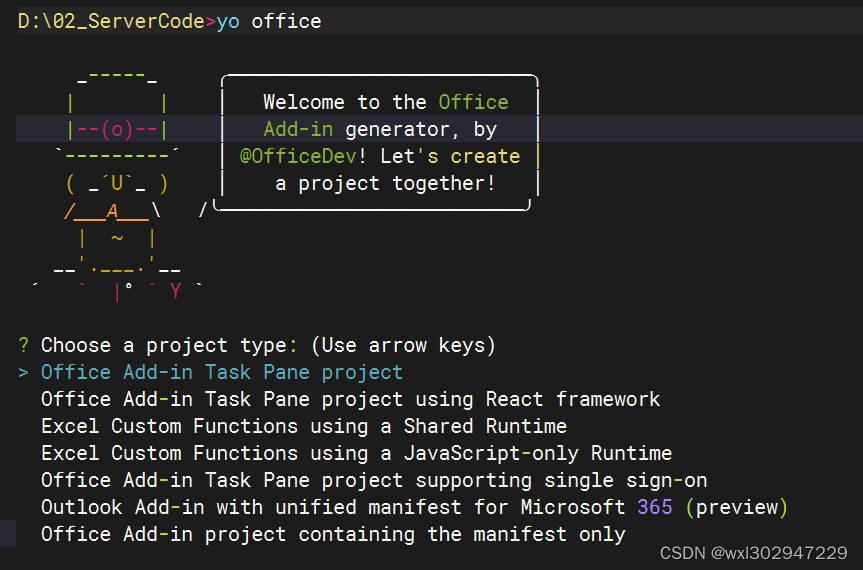Click the '>' selection pointer beside Task Pane
Image resolution: width=863 pixels, height=570 pixels.
(23, 372)
